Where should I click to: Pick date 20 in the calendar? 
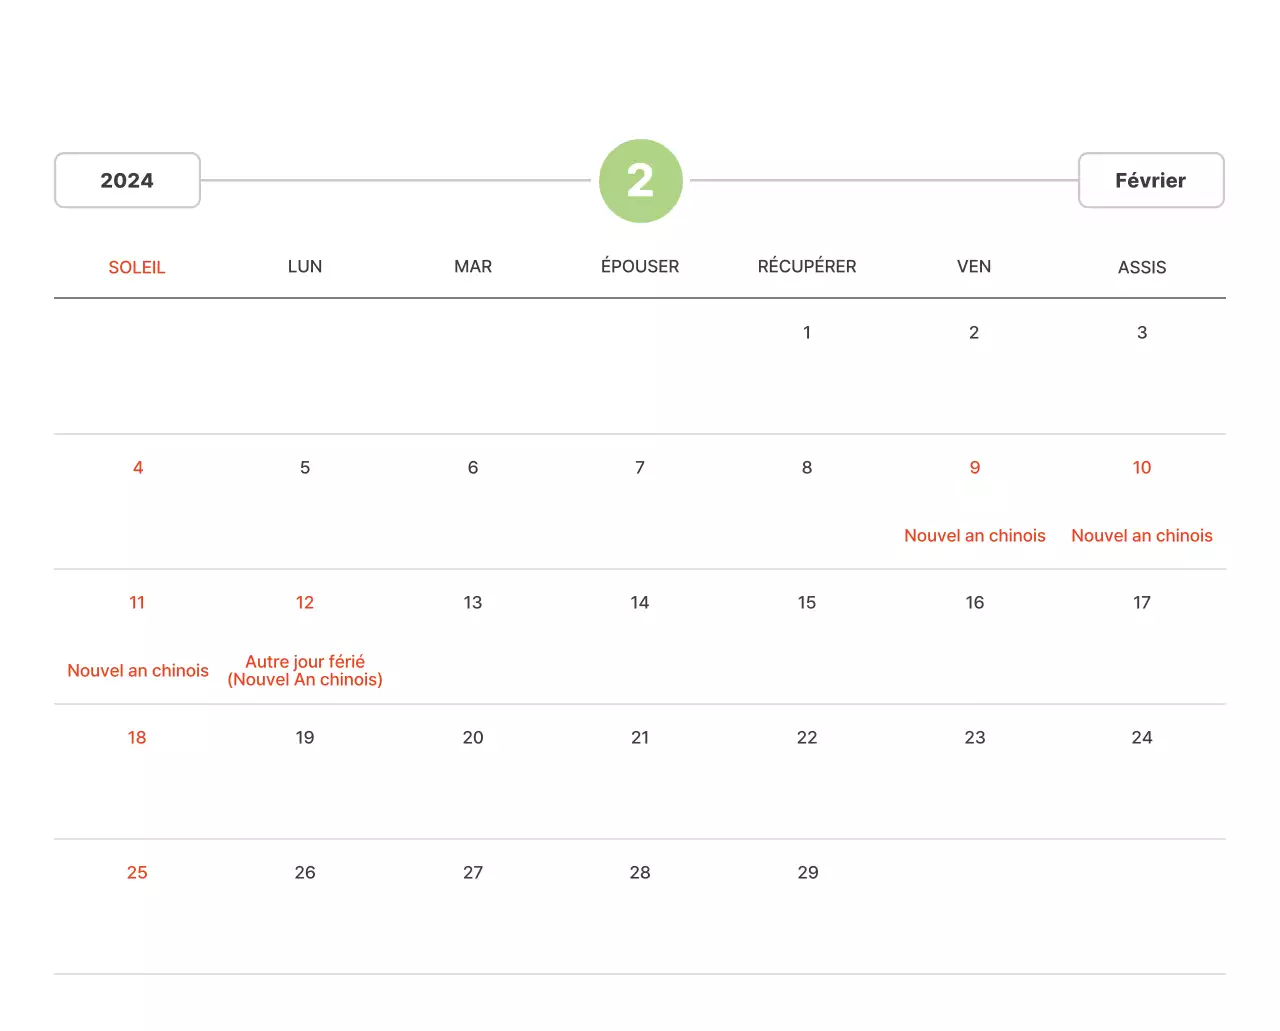pyautogui.click(x=473, y=738)
